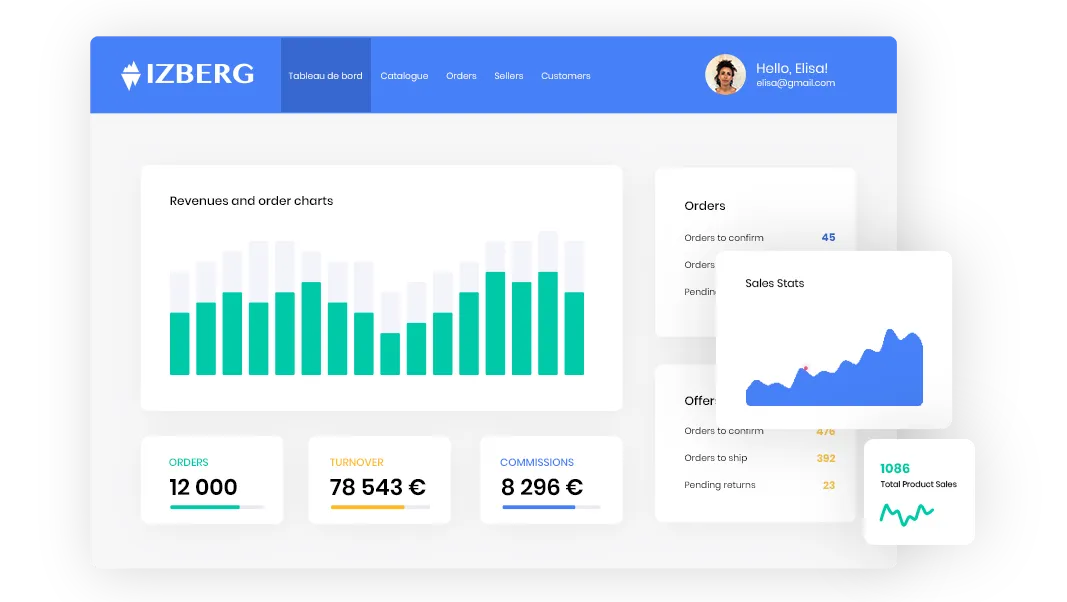Click the Hello, Elisa! greeting text
Image resolution: width=1067 pixels, height=602 pixels.
tap(791, 68)
